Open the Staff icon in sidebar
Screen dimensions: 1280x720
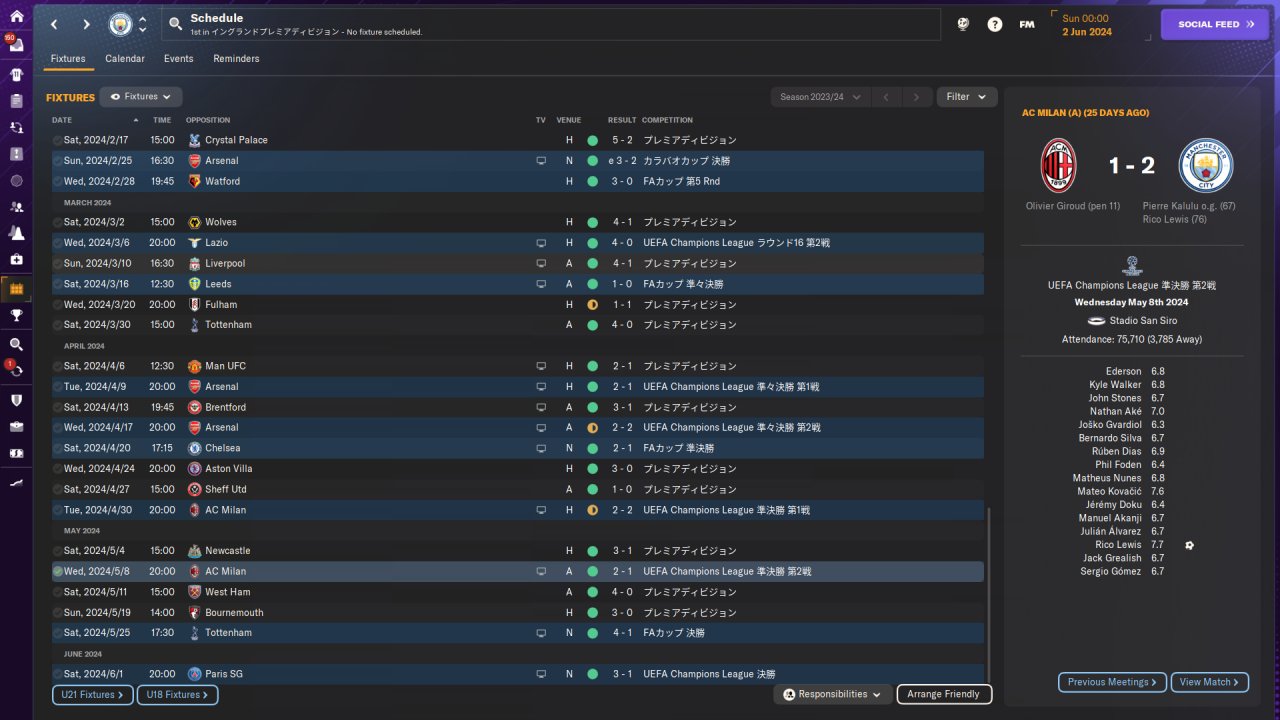[x=16, y=207]
